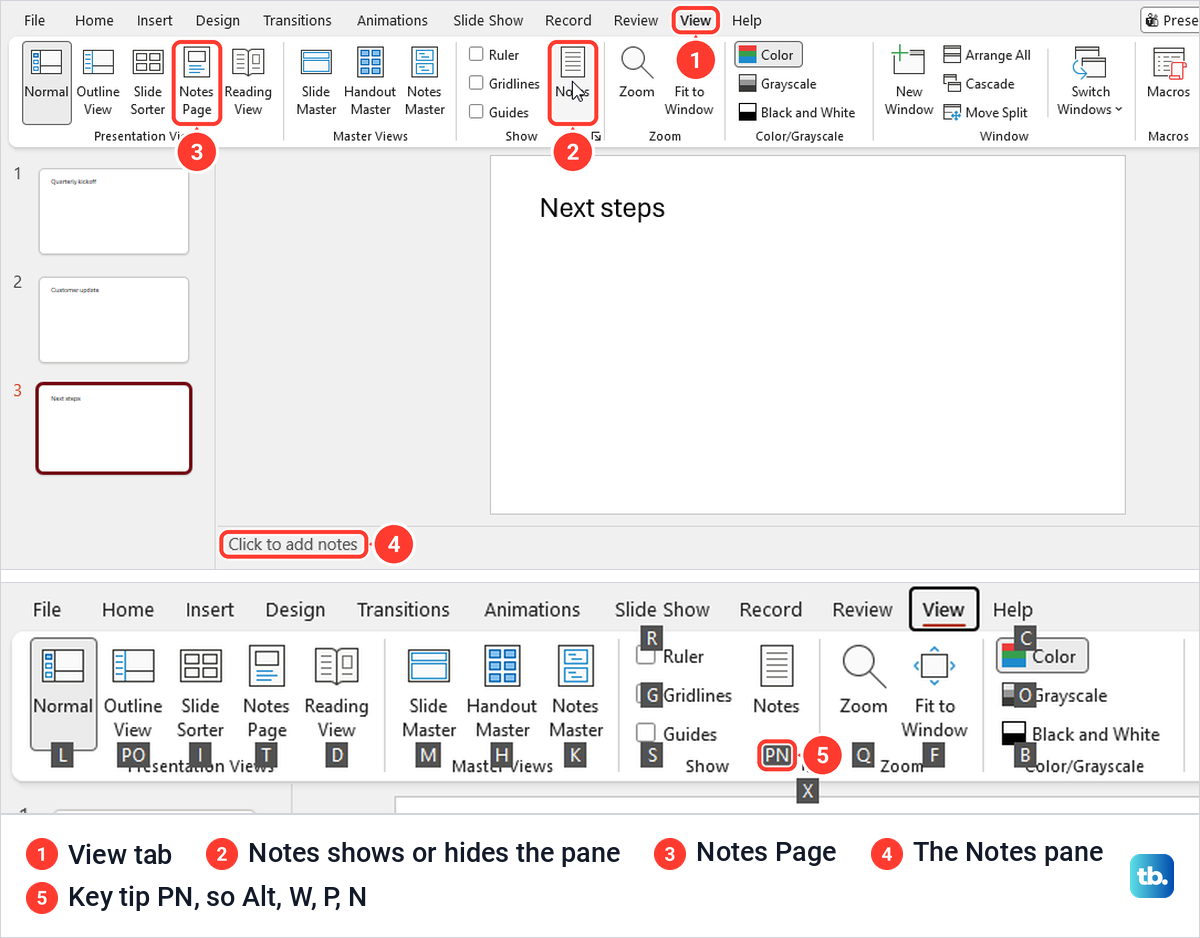Choose Fit to Window in lower key-tip ribbon

coord(934,692)
